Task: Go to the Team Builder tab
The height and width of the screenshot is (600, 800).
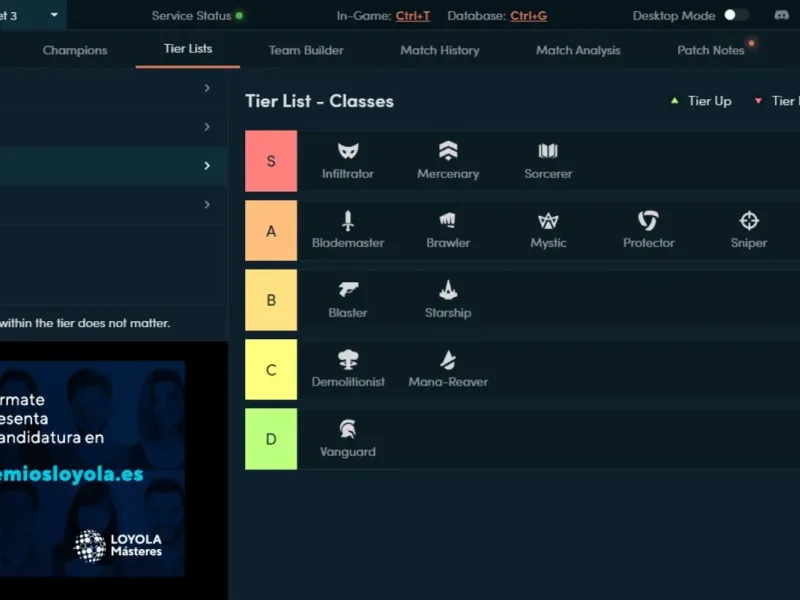Action: coord(306,50)
